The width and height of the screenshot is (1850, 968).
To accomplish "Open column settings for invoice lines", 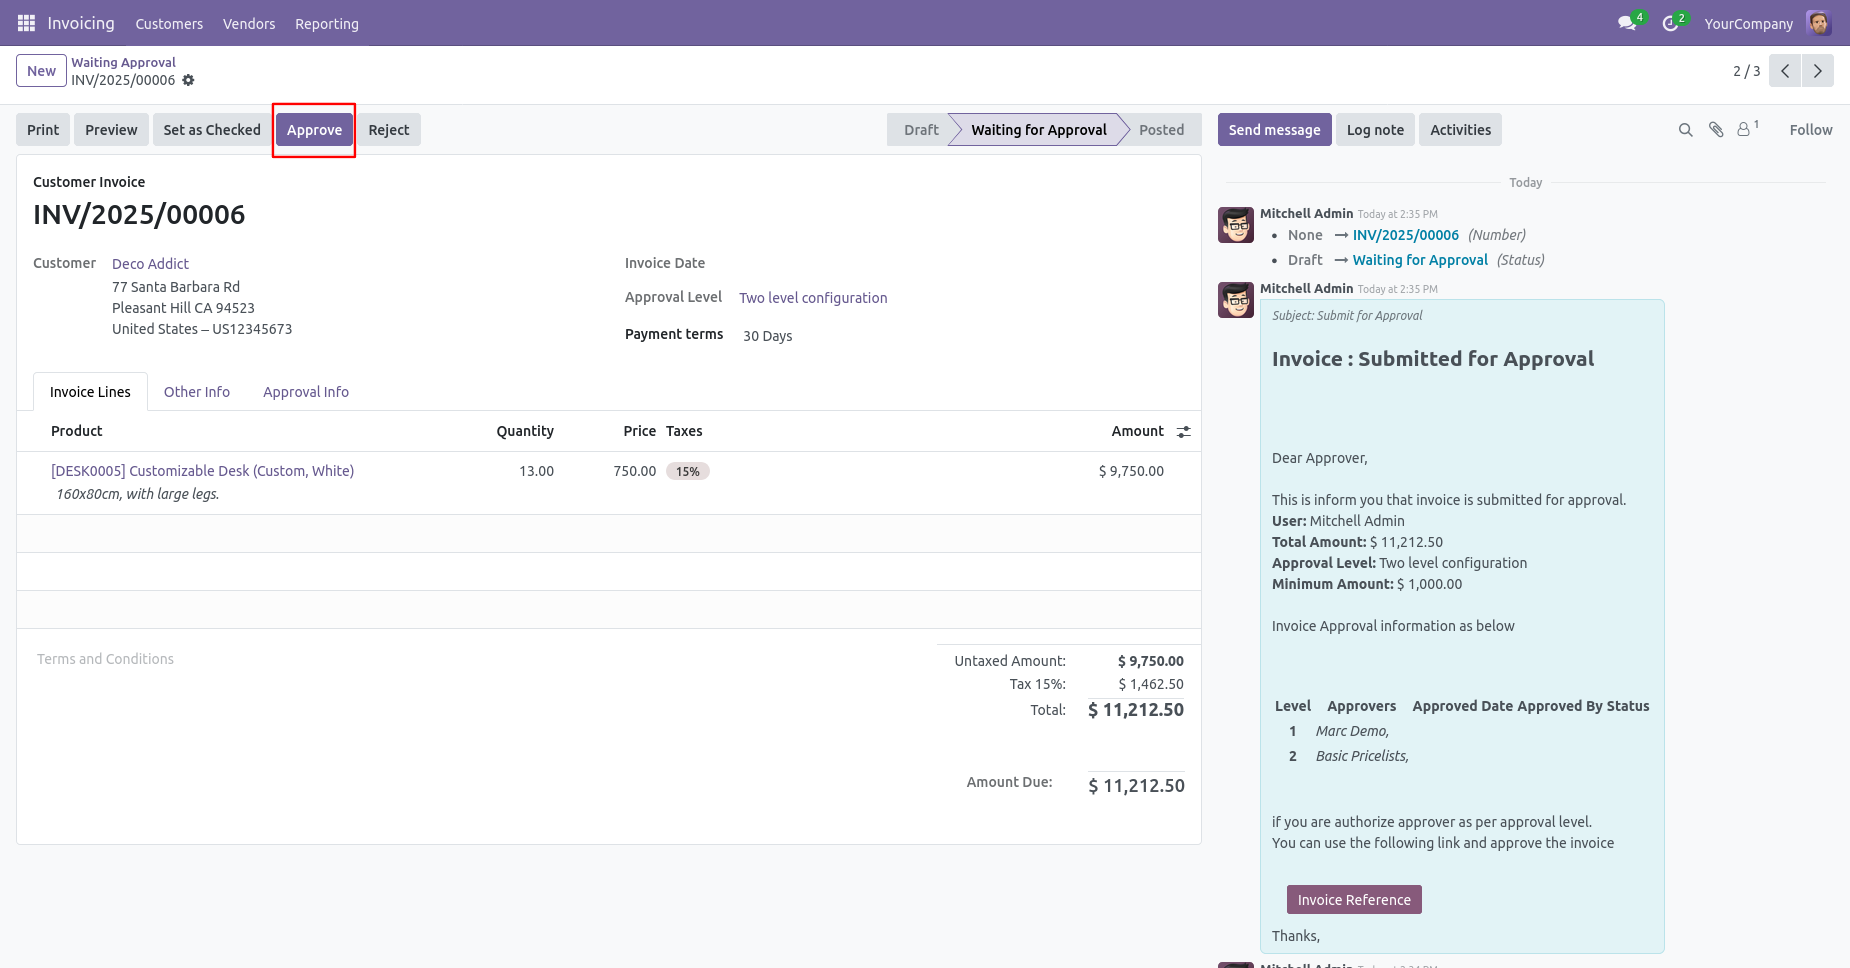I will point(1184,432).
